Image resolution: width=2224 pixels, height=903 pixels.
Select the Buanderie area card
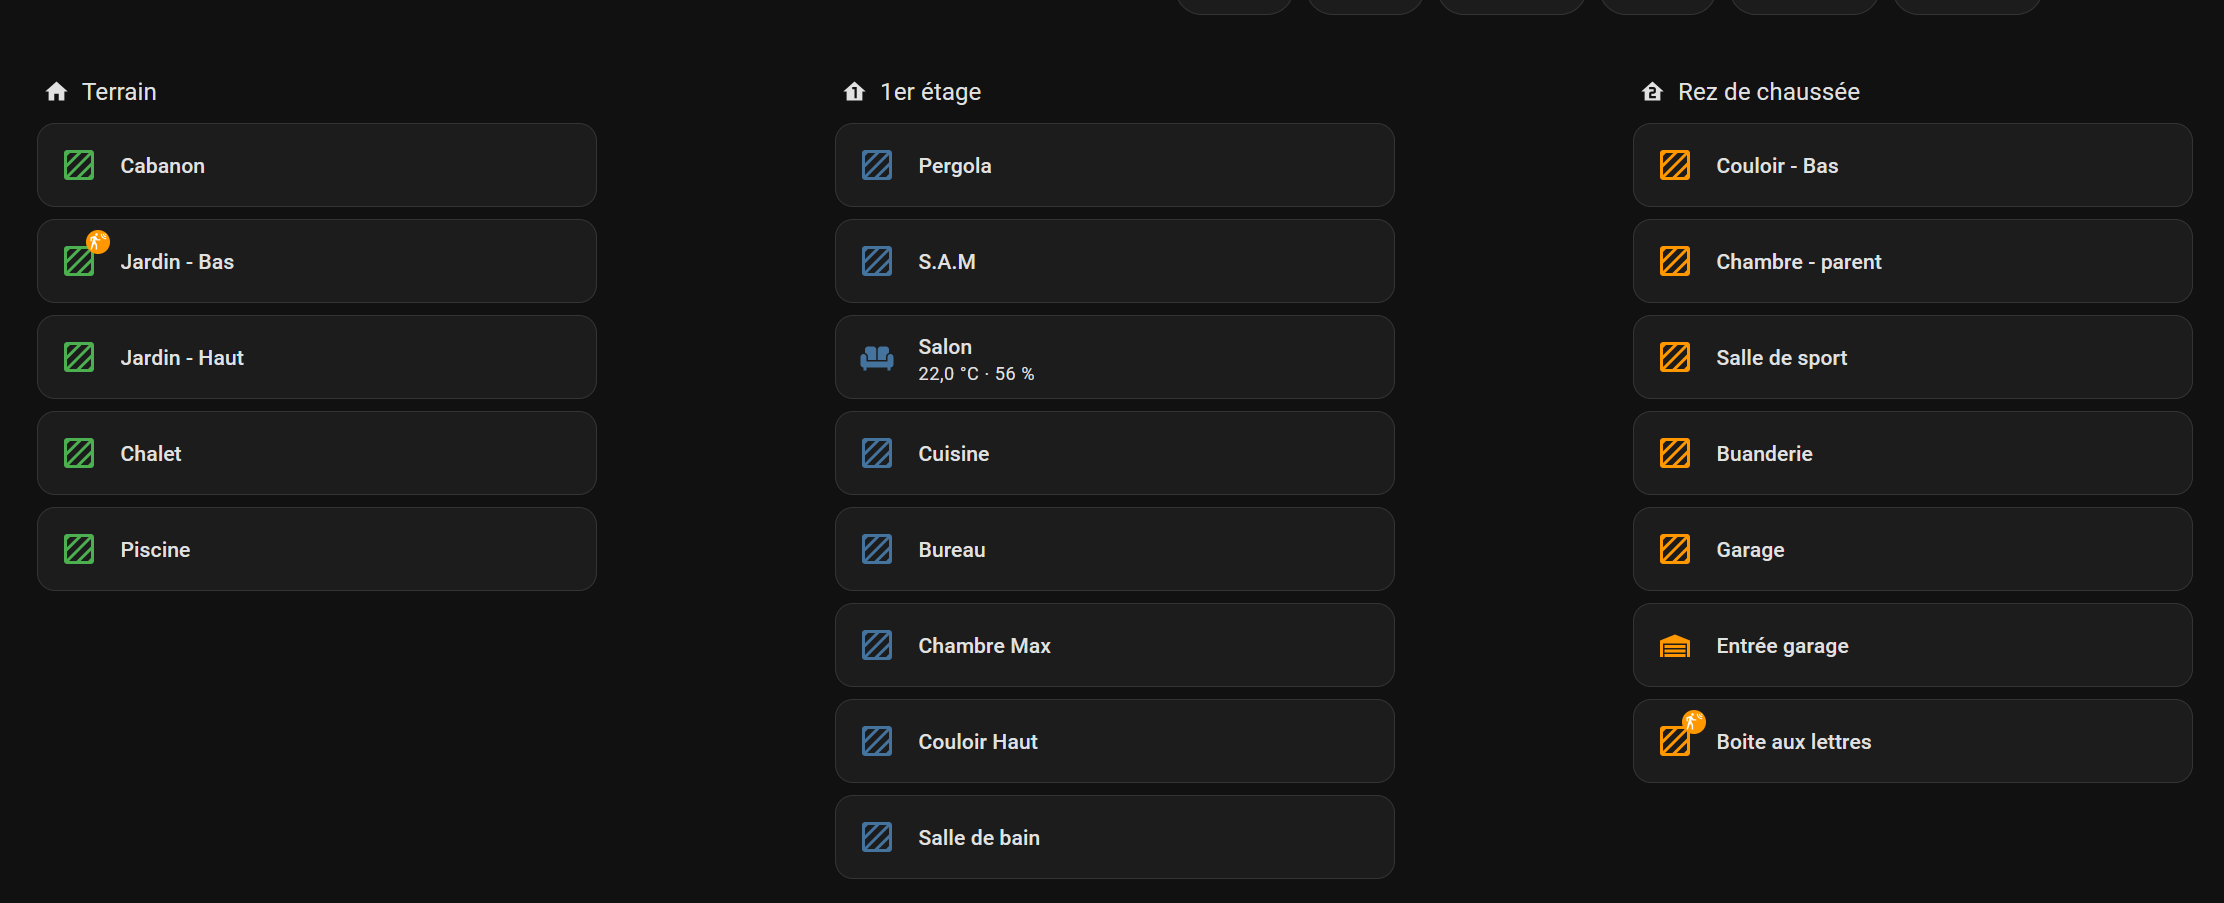tap(1912, 453)
